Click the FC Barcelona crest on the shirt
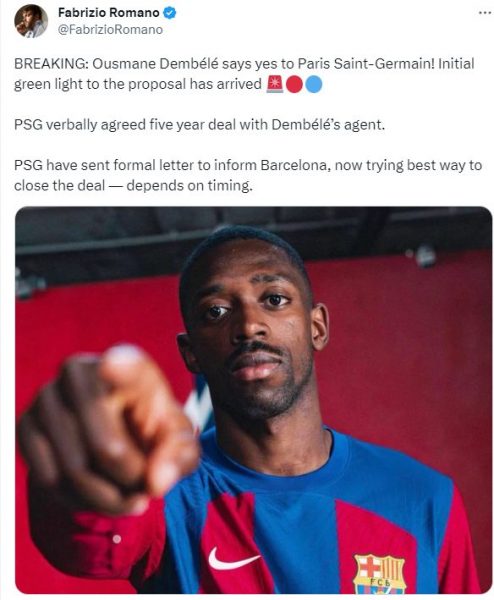 [380, 573]
